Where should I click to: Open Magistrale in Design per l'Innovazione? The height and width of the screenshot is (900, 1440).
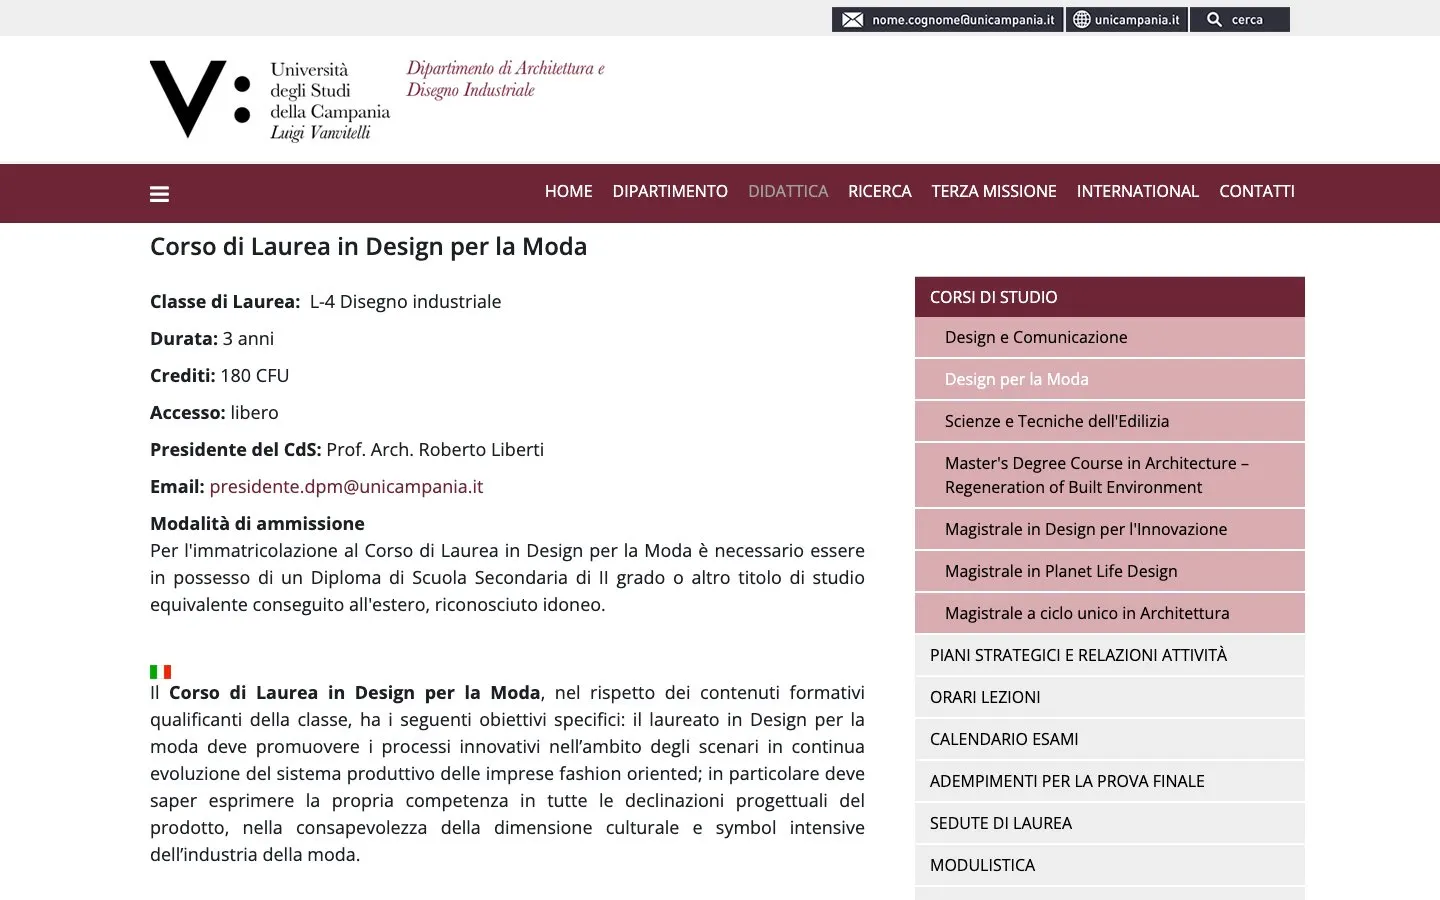point(1110,530)
